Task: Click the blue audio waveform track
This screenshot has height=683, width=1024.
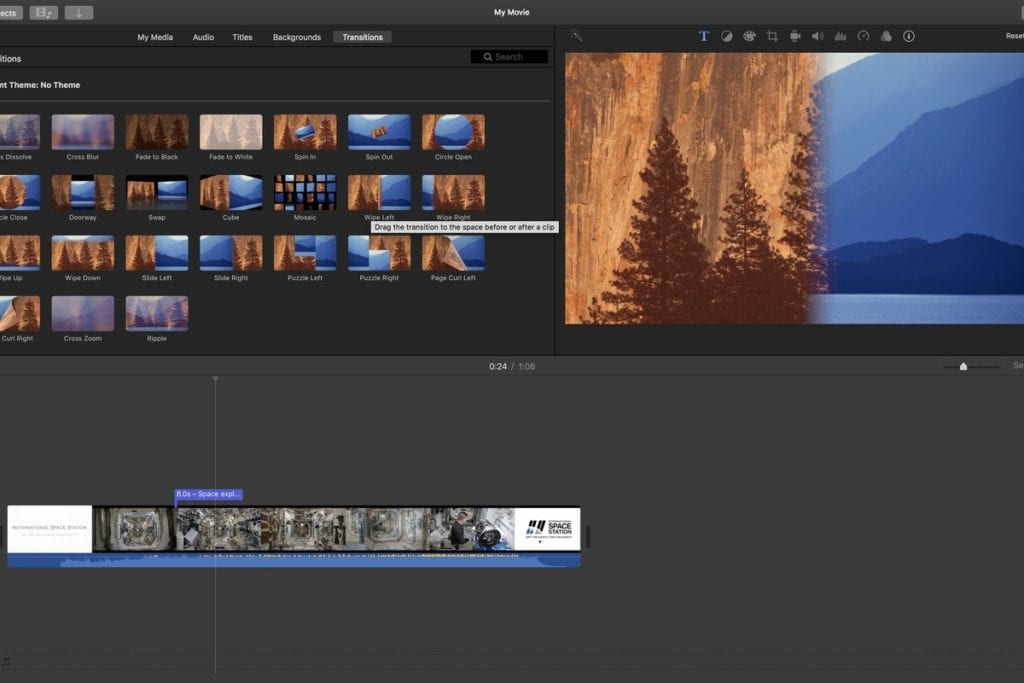Action: [x=294, y=560]
